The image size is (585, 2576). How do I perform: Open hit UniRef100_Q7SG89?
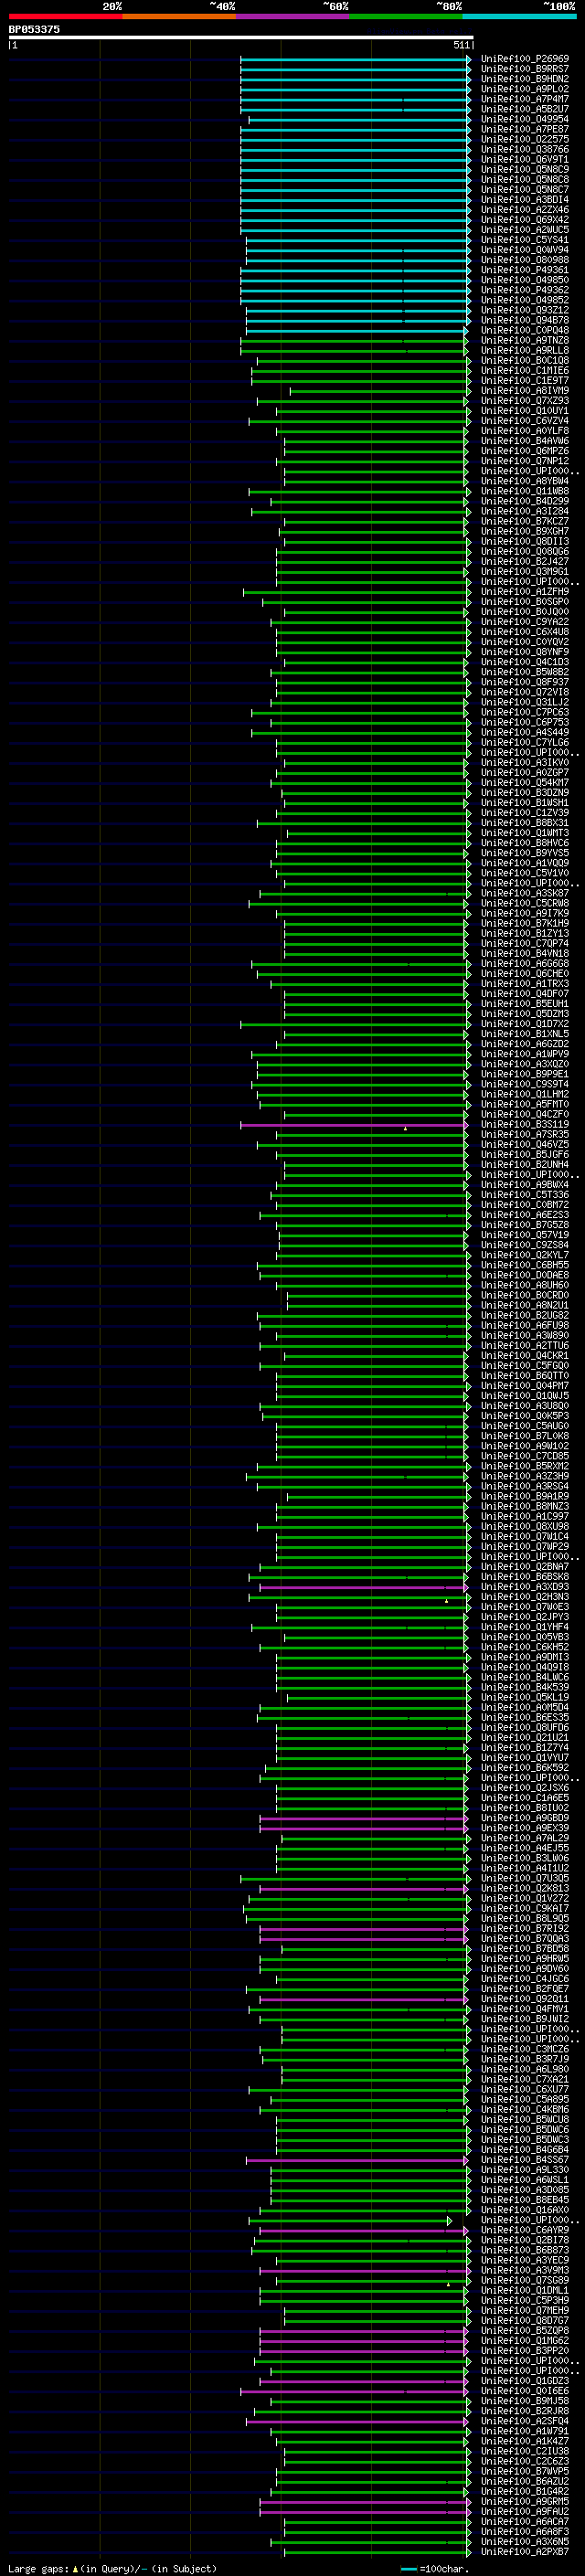coord(525,2280)
